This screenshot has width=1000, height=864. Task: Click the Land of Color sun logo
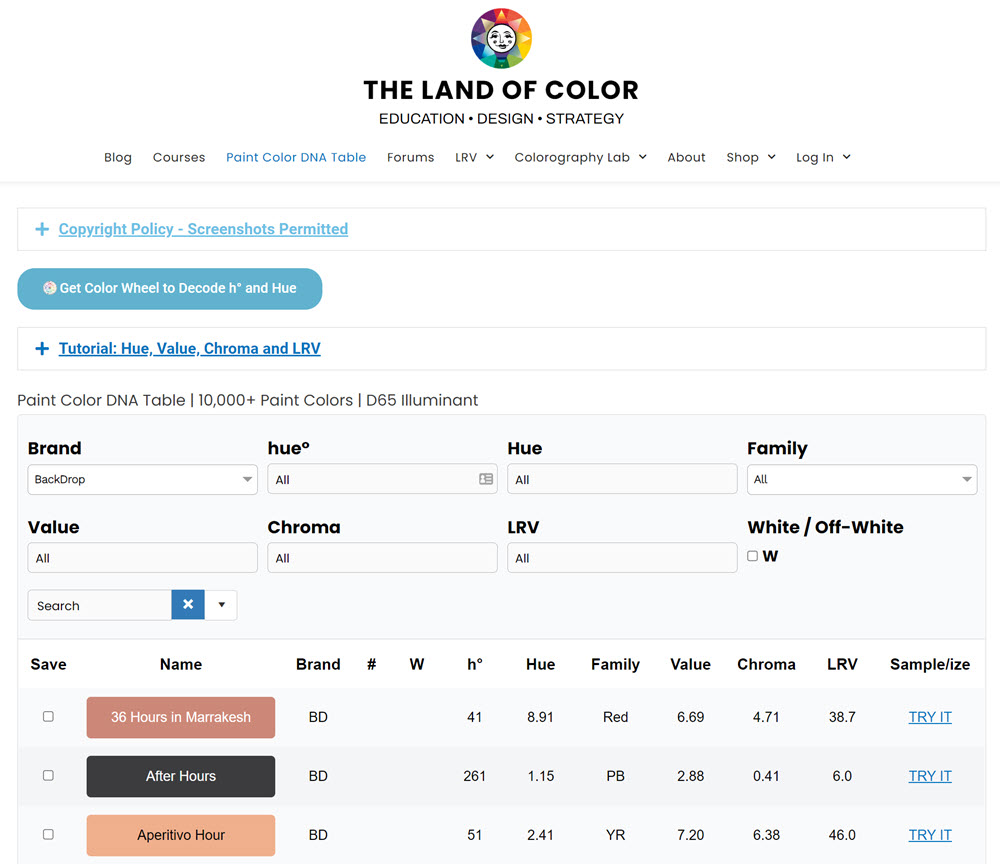point(501,38)
